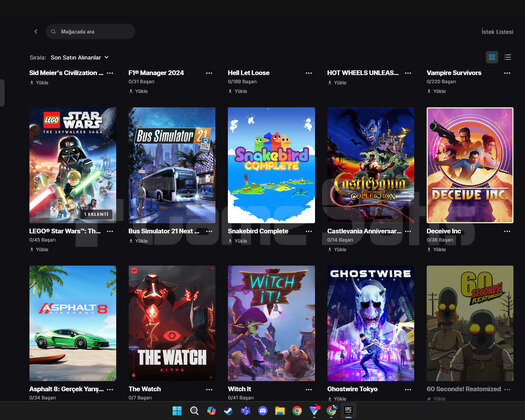Open Discord from the taskbar
The width and height of the screenshot is (525, 420).
click(263, 411)
